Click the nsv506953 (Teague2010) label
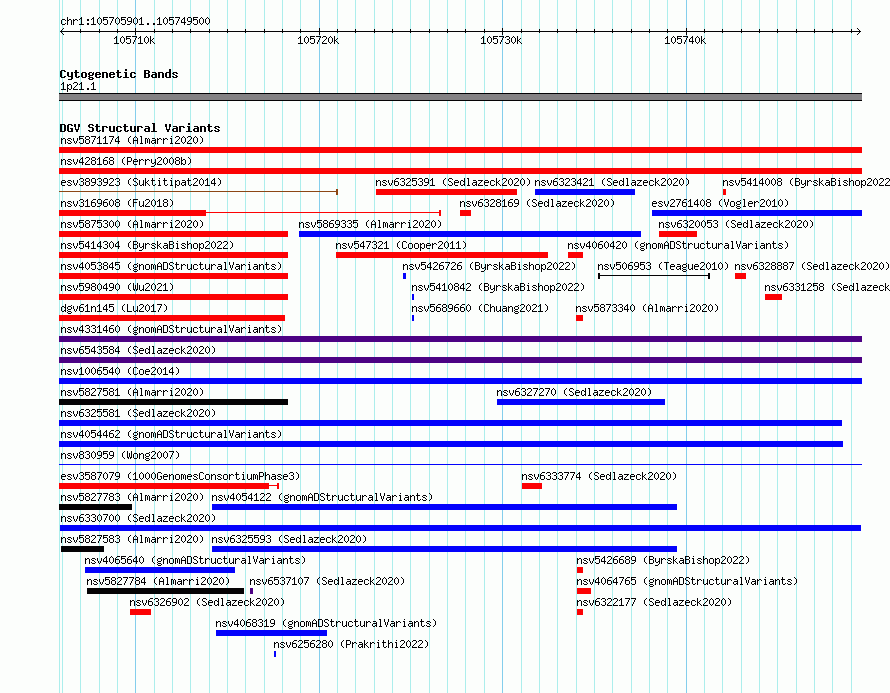Image resolution: width=890 pixels, height=693 pixels. coord(663,266)
